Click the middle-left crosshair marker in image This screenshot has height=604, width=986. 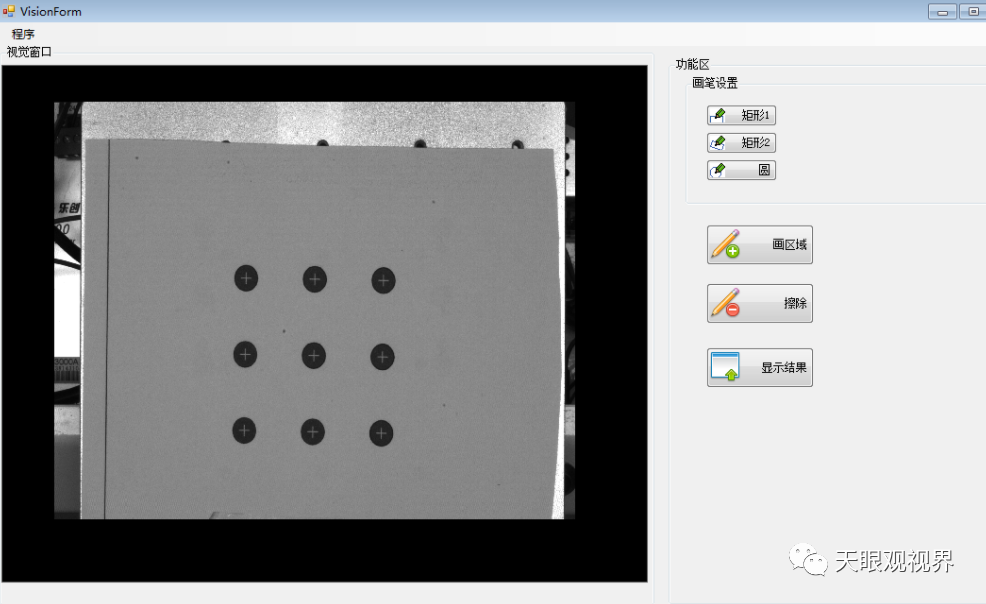245,353
